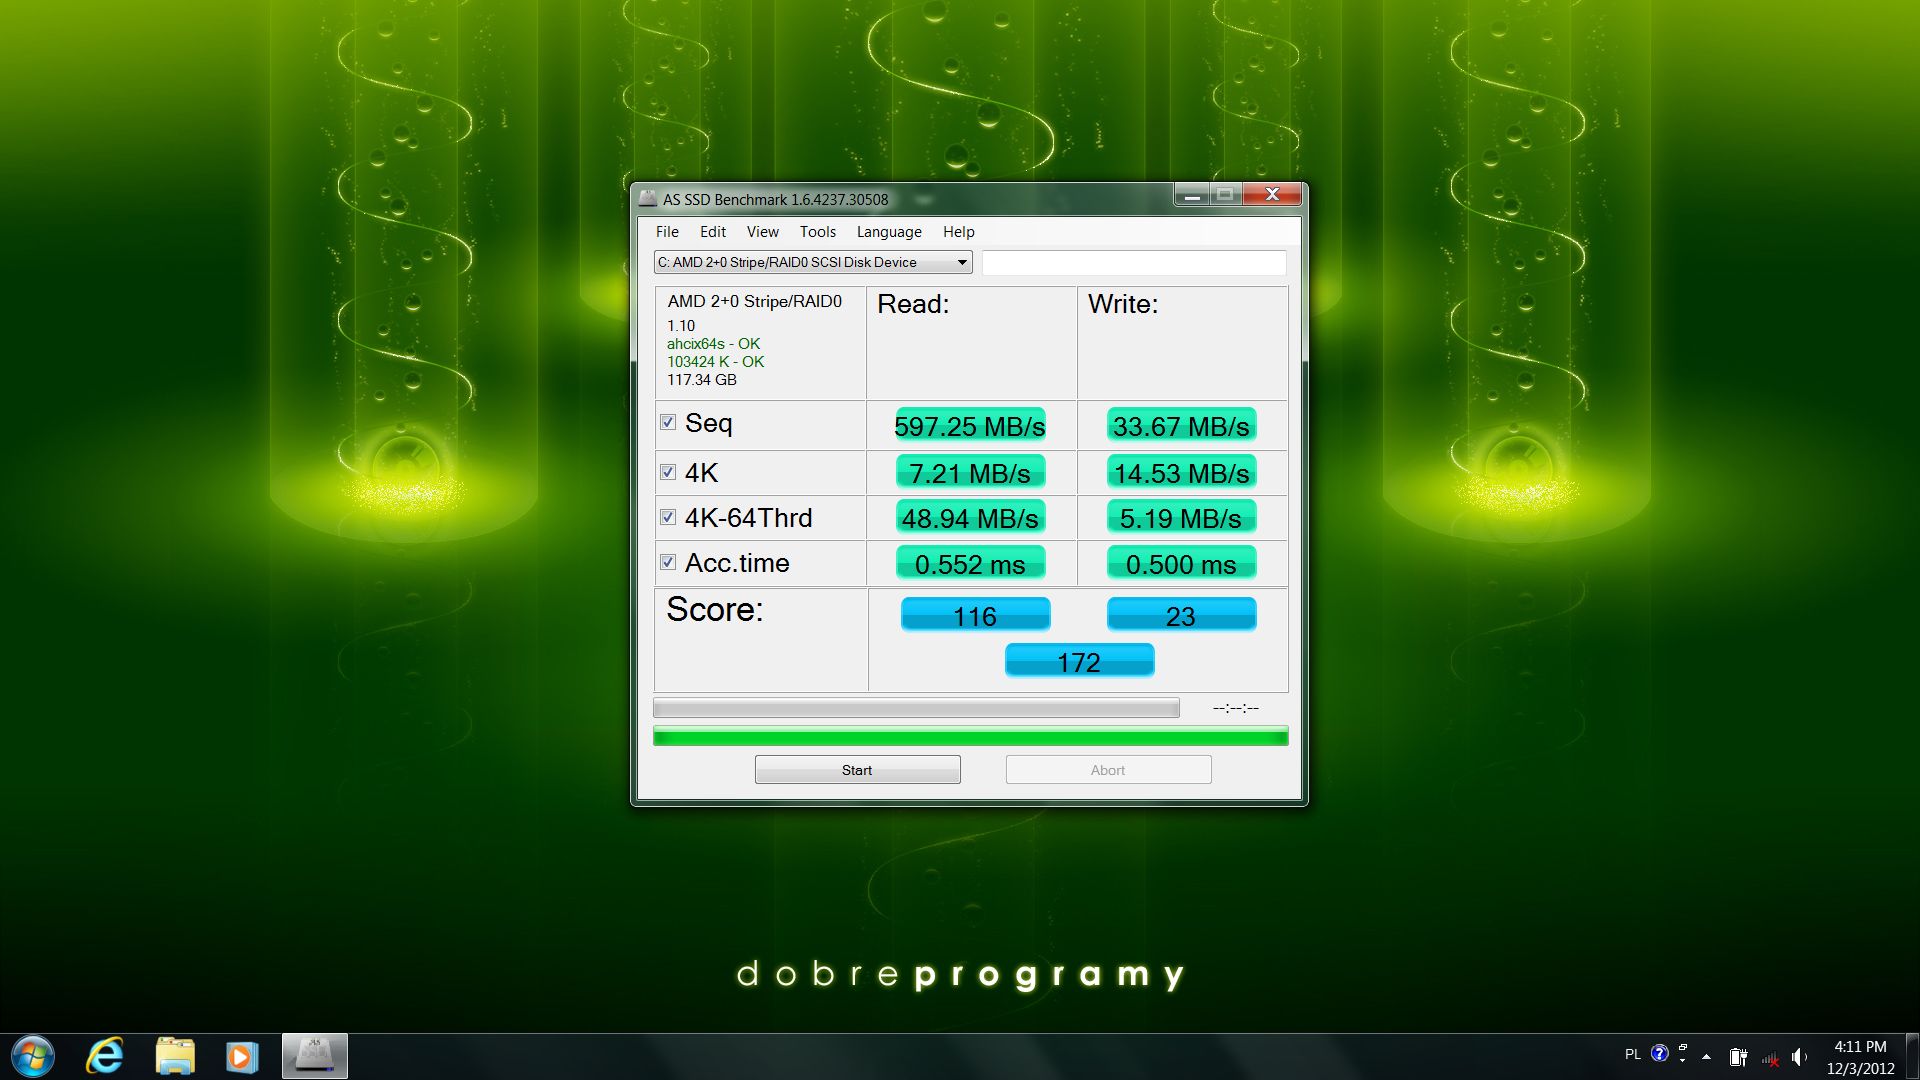Click the Seq write result 33.67 MB/s
Image resolution: width=1920 pixels, height=1080 pixels.
tap(1181, 426)
